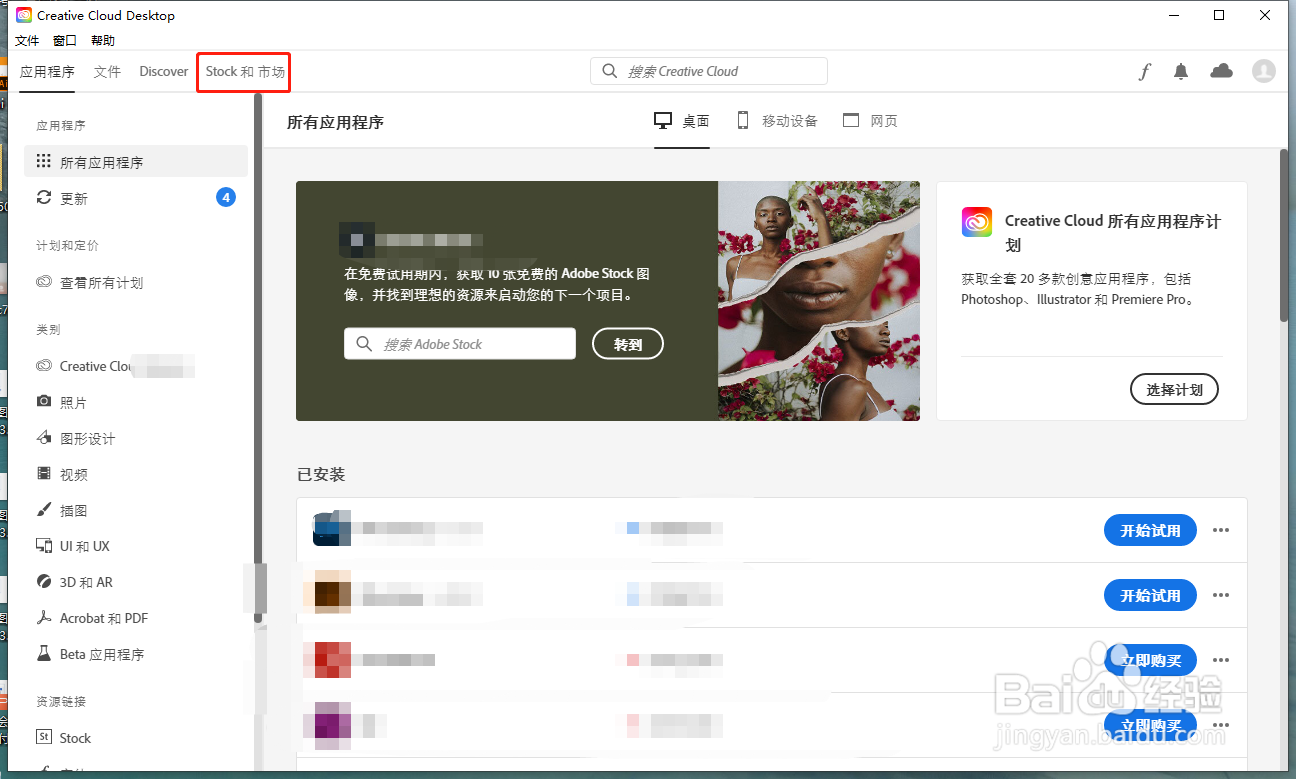Focus the 搜索 Creative Cloud search field

[709, 71]
